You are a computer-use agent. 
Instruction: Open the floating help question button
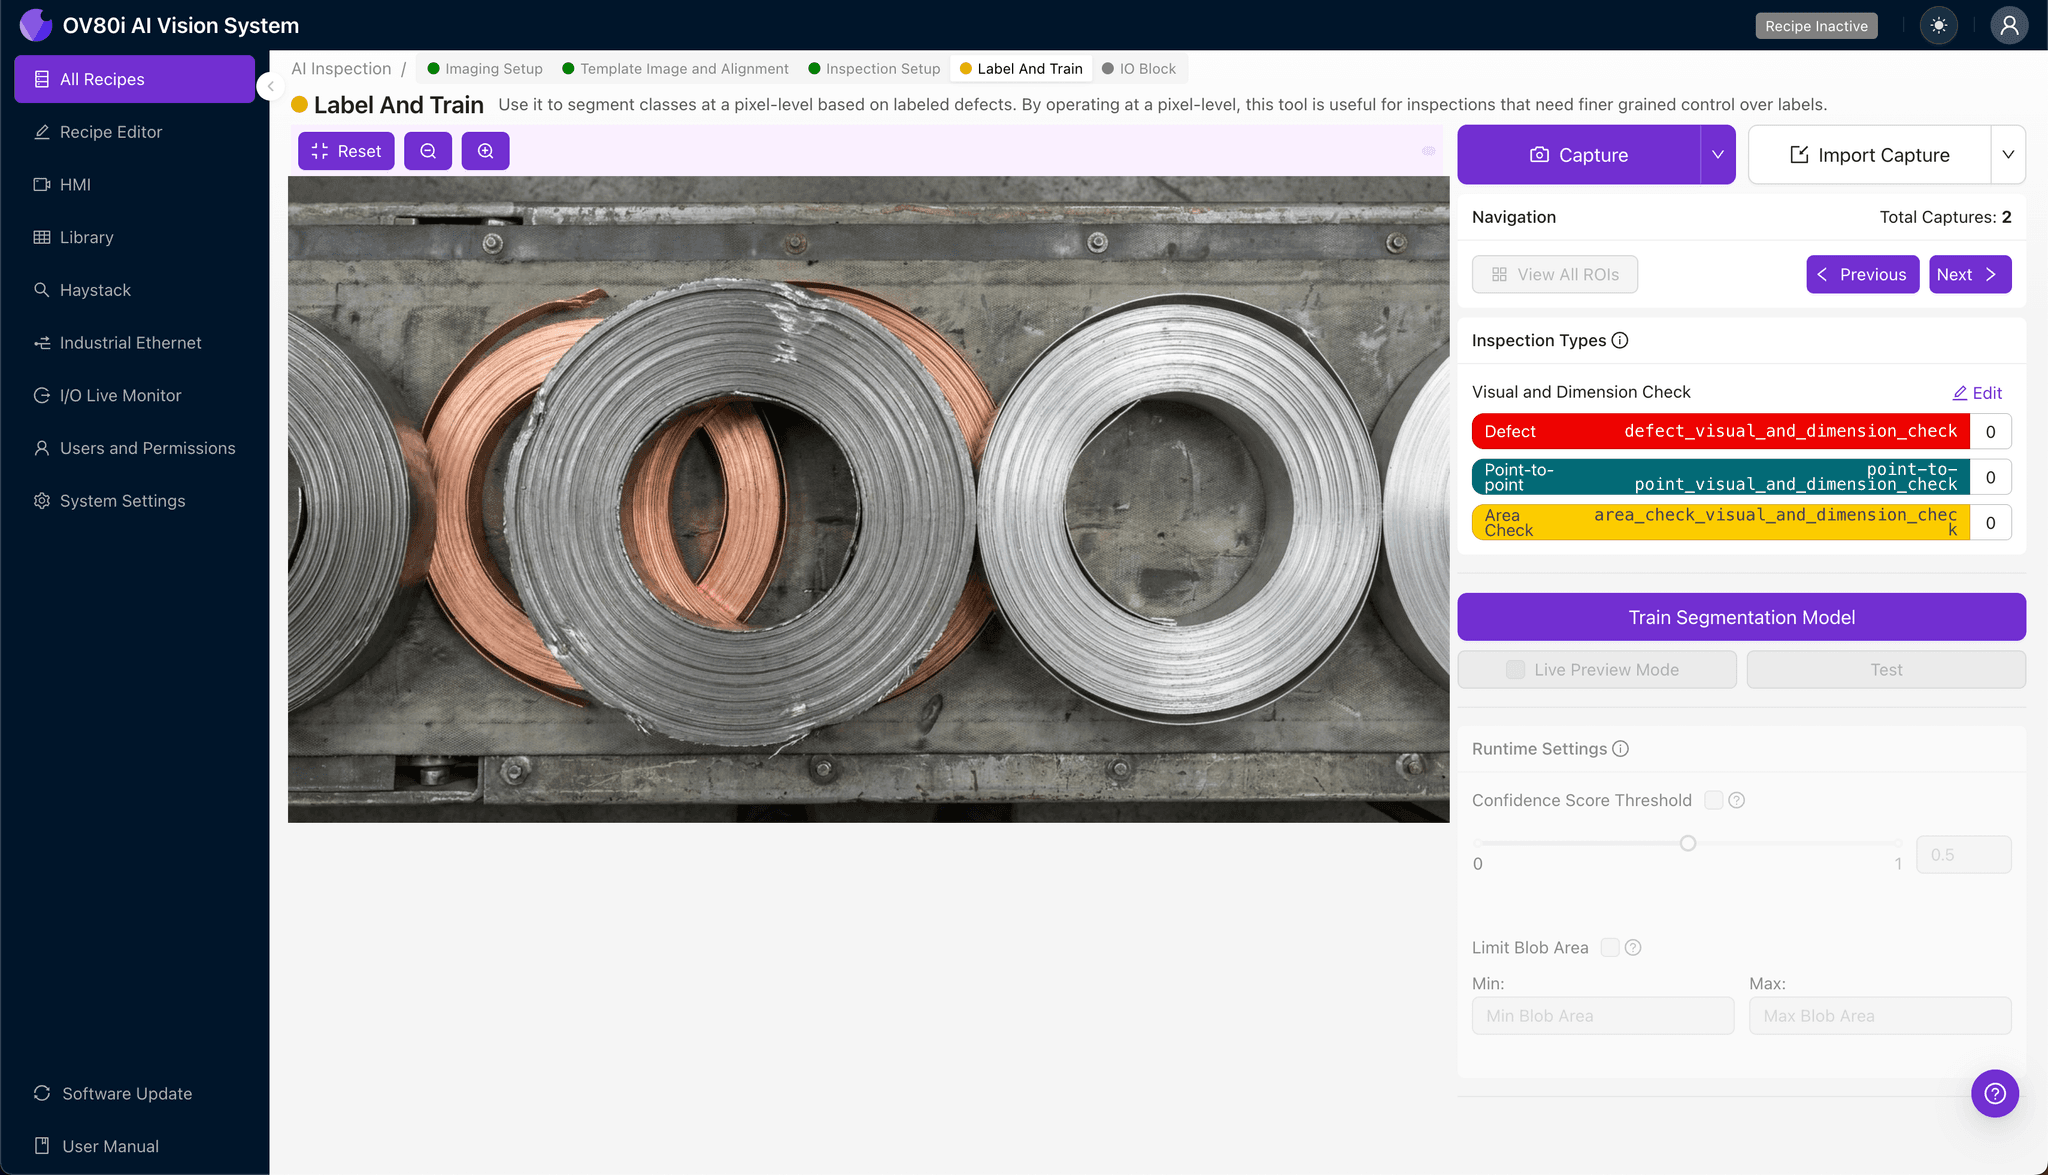coord(1995,1094)
